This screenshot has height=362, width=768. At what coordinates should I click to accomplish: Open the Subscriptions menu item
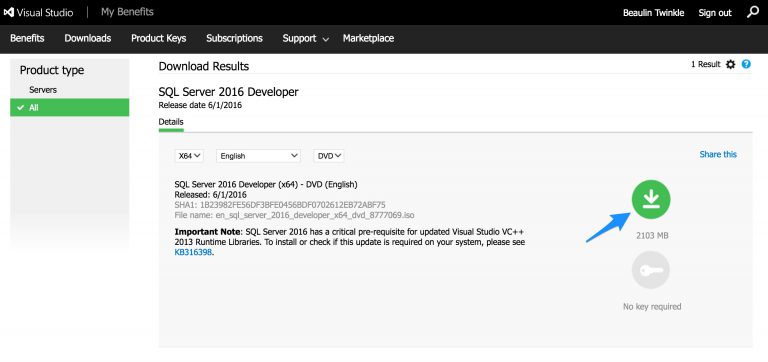[x=234, y=38]
